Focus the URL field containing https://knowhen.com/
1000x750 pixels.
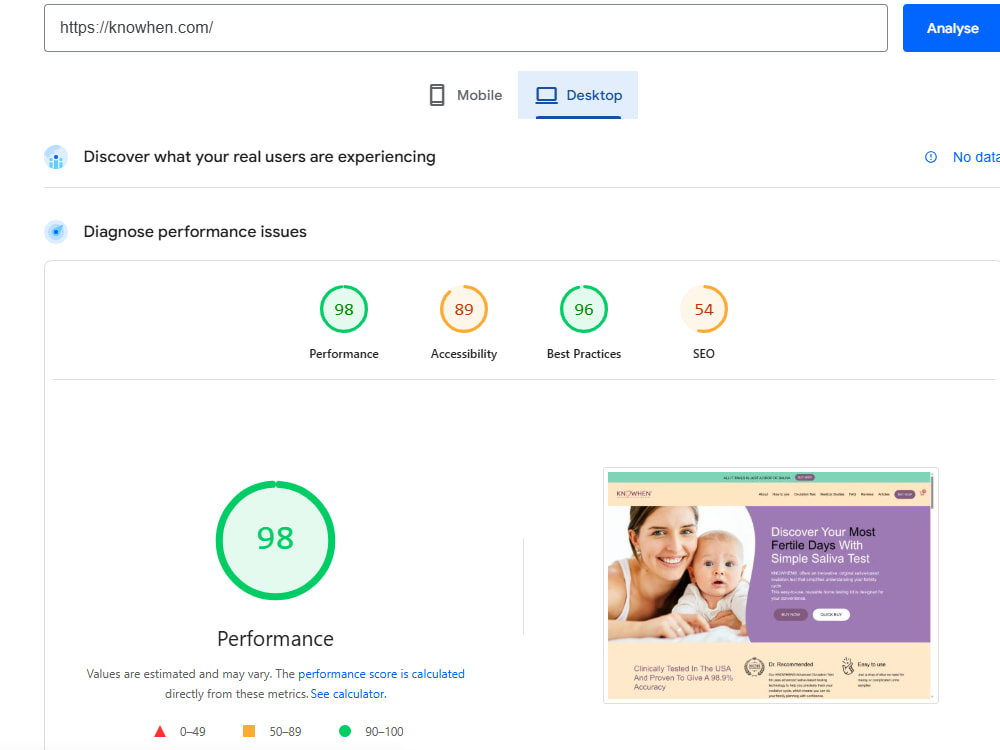click(x=466, y=28)
